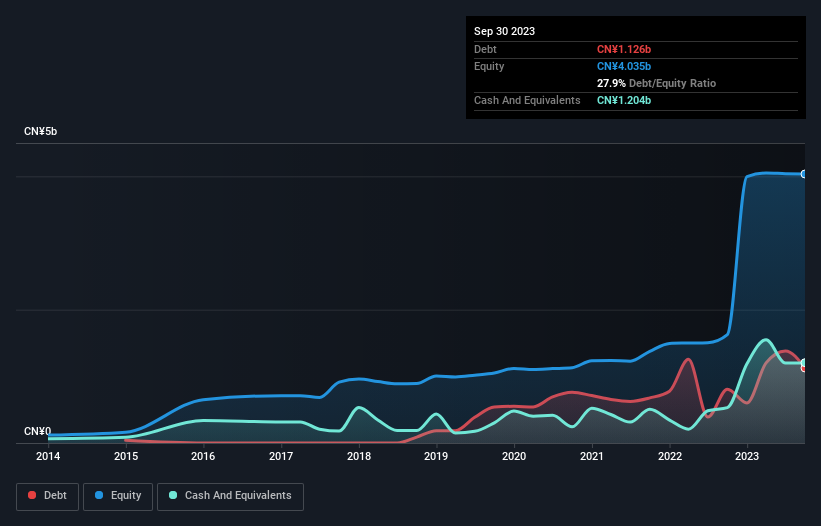Screen dimensions: 821x526
Task: Click the blue Equity legend dot
Action: pos(98,495)
